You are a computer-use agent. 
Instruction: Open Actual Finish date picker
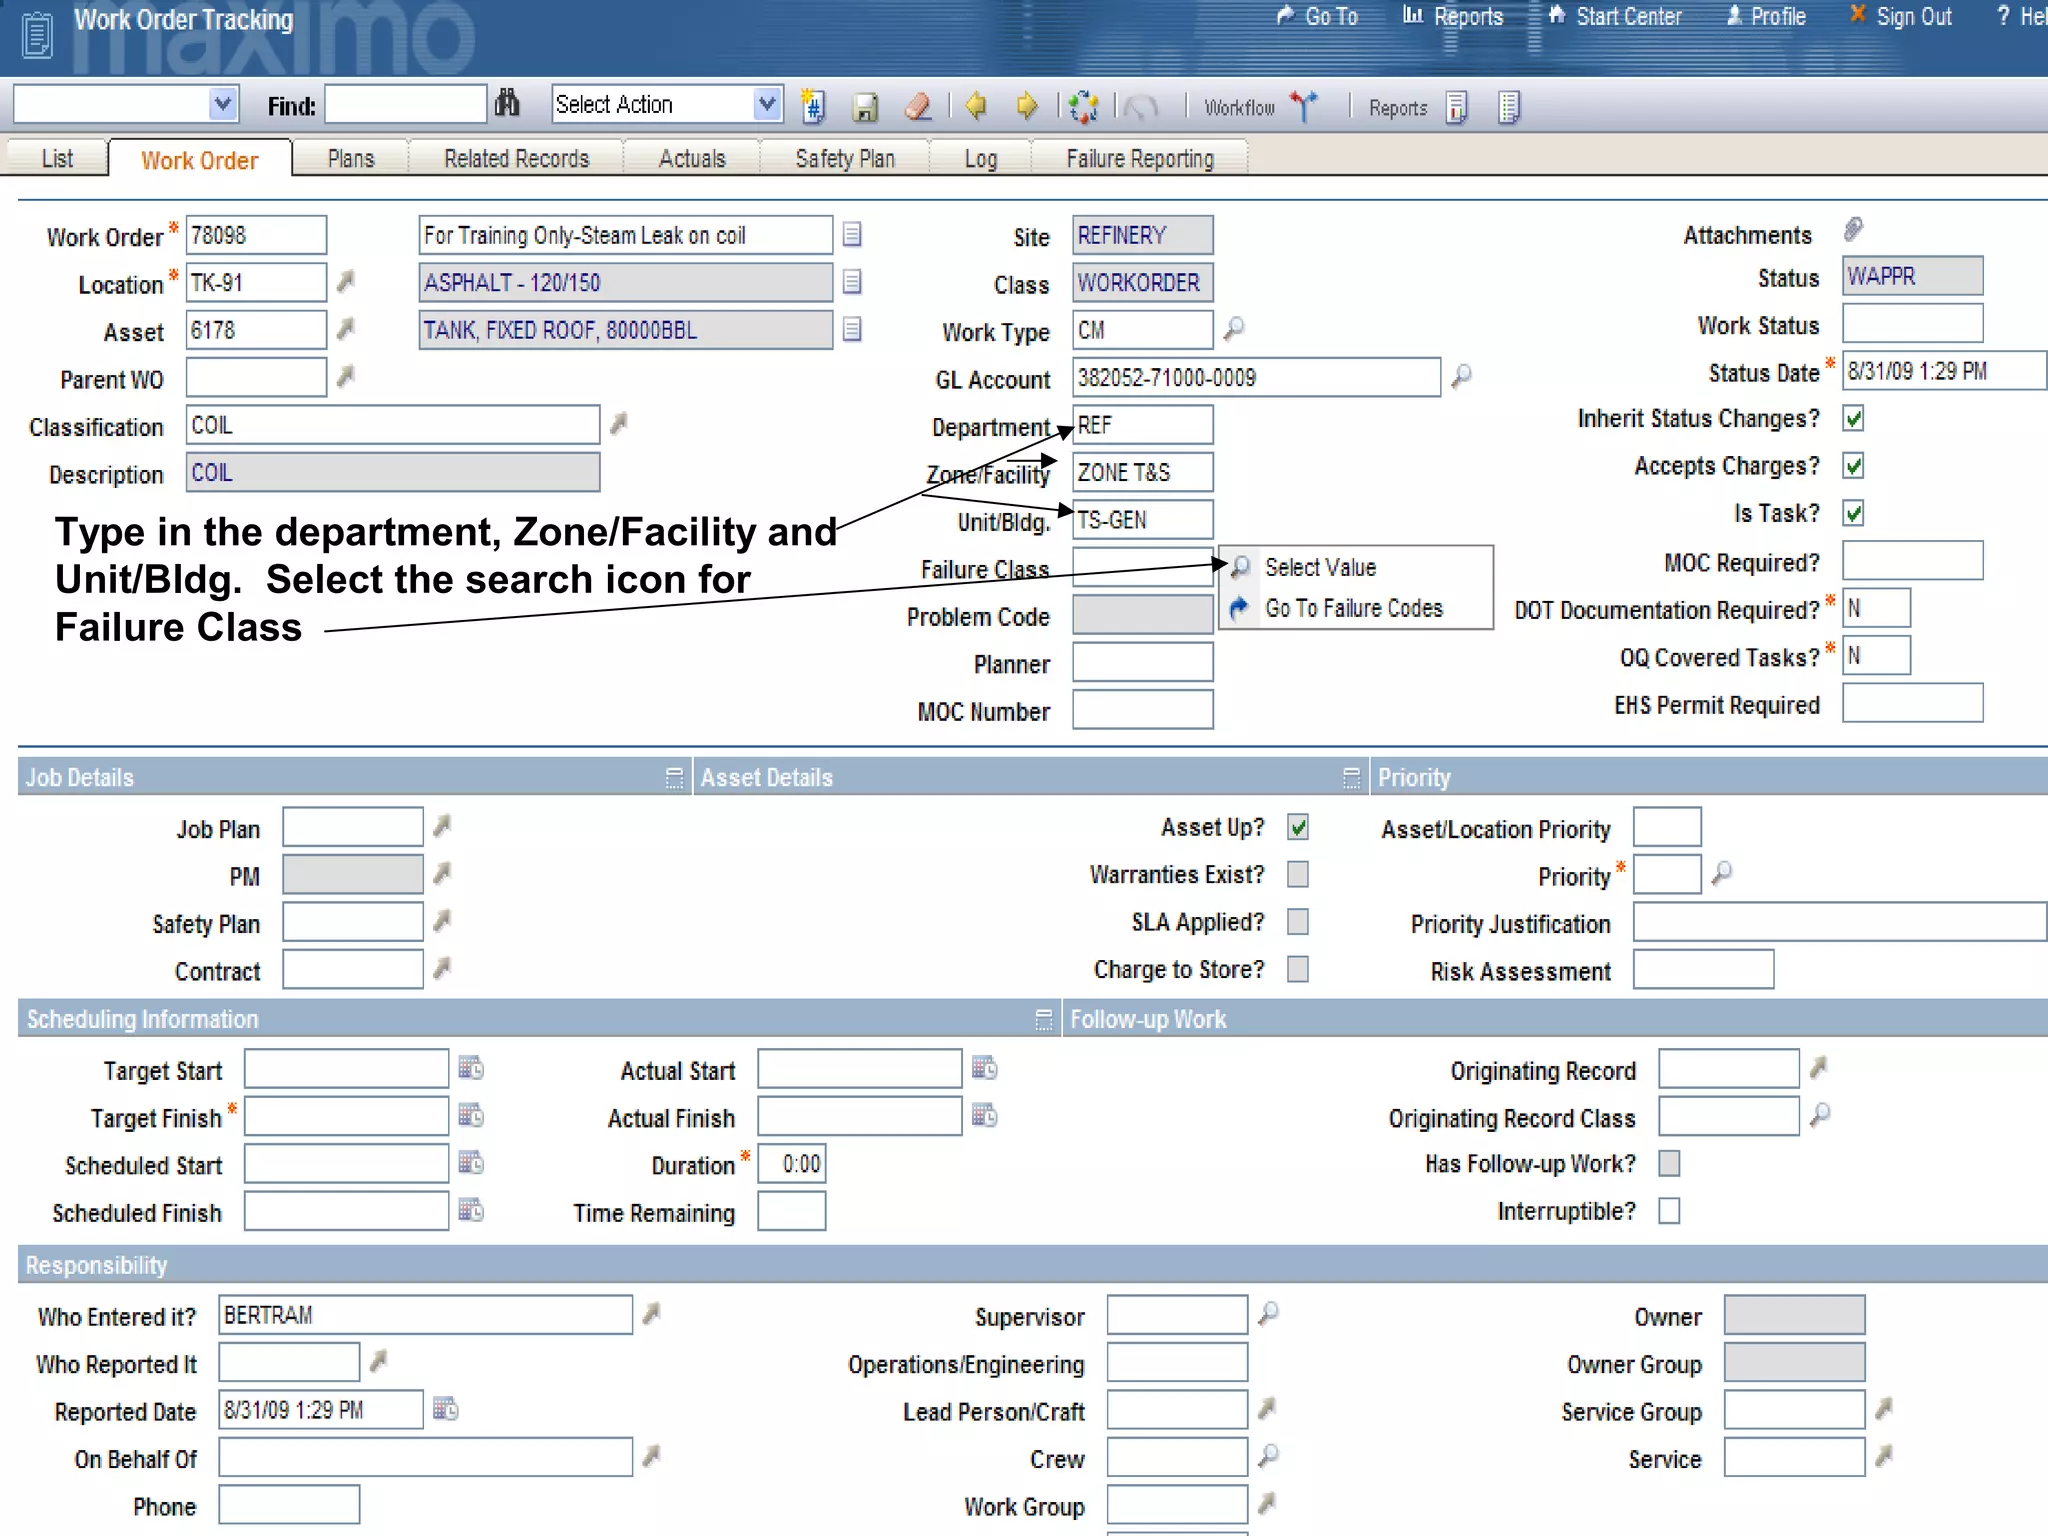[x=985, y=1114]
